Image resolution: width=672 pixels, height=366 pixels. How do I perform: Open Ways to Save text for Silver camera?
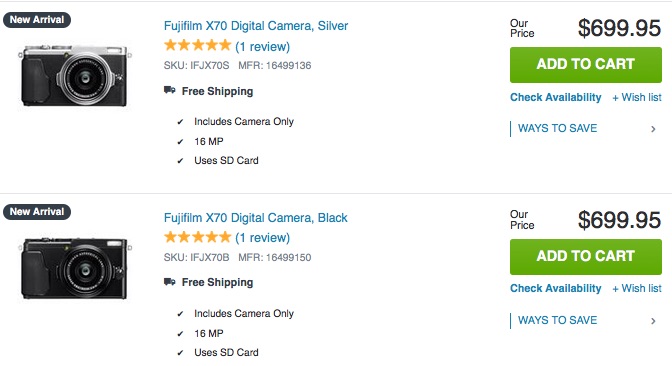[557, 128]
